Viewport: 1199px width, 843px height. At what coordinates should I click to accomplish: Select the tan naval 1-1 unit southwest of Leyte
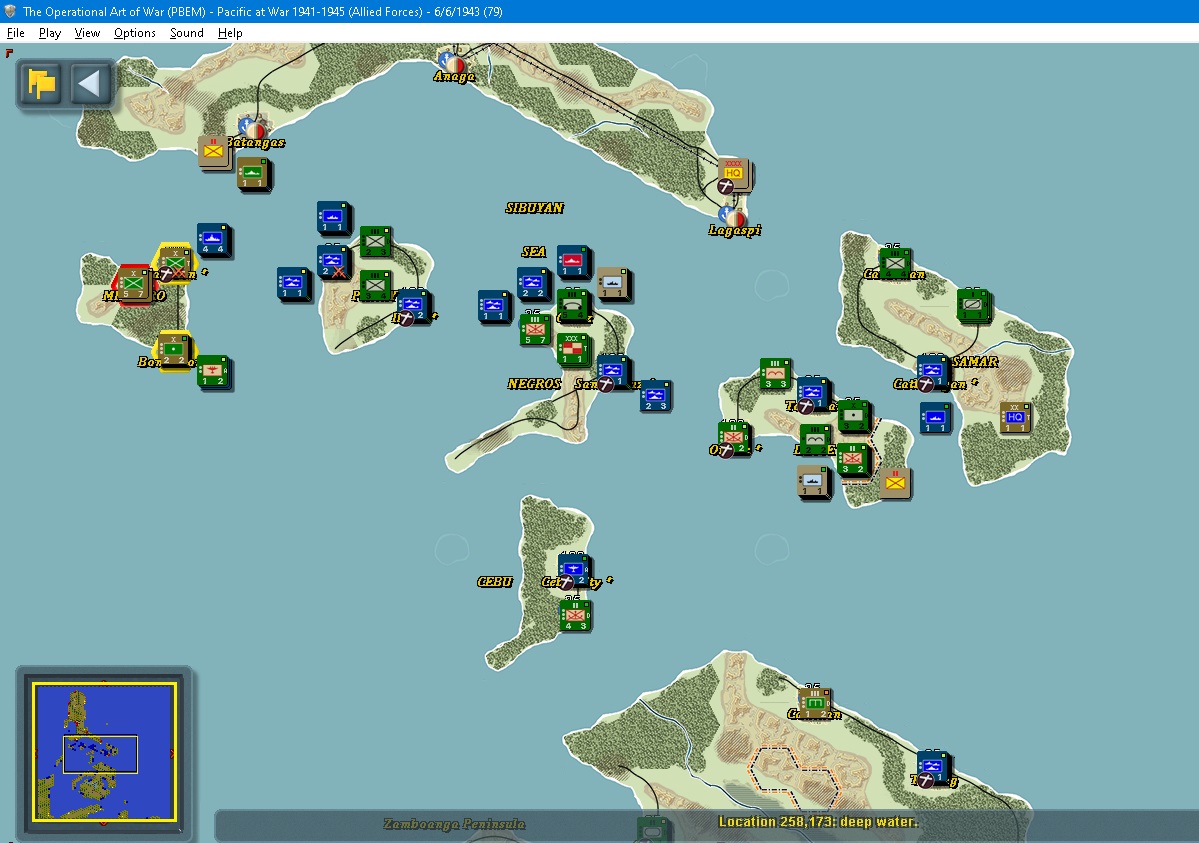pos(813,483)
